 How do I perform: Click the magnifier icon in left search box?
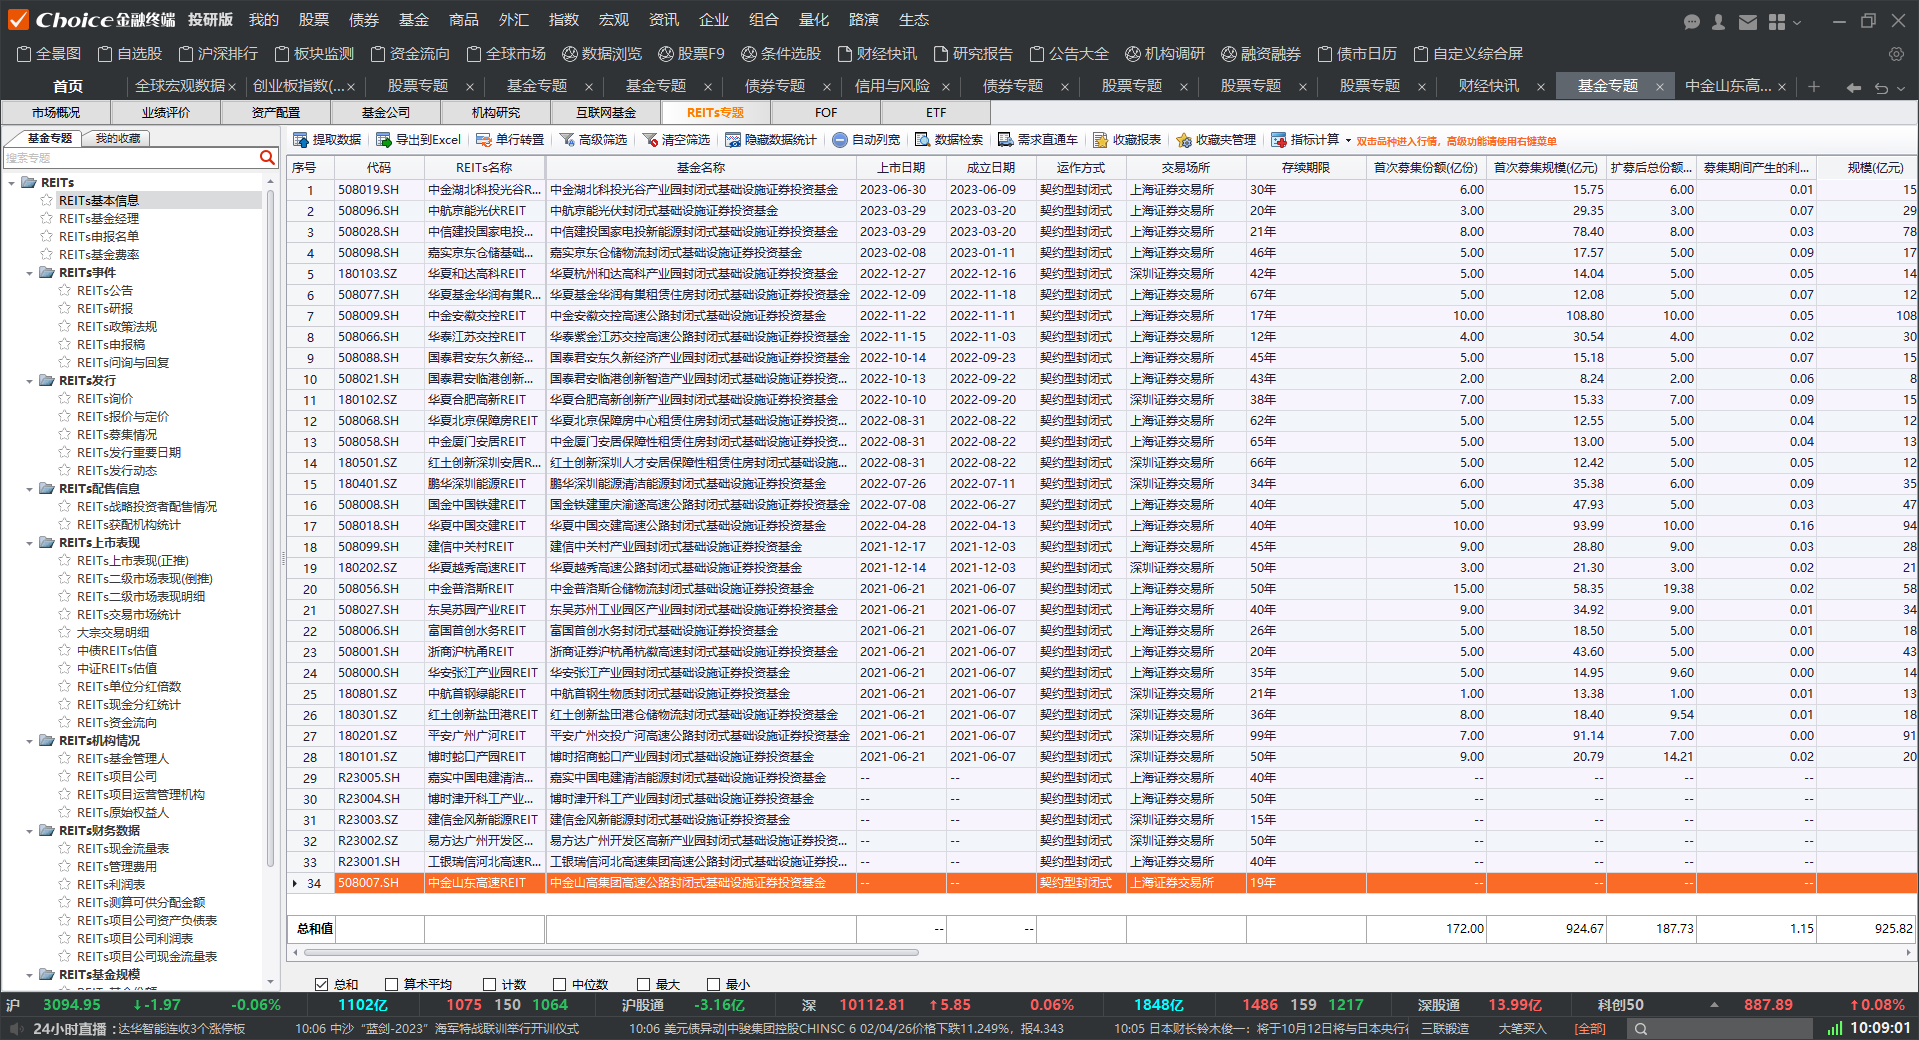(267, 158)
